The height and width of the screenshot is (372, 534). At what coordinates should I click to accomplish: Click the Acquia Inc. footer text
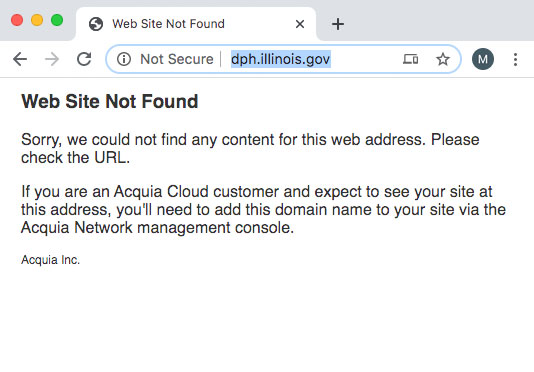click(50, 260)
